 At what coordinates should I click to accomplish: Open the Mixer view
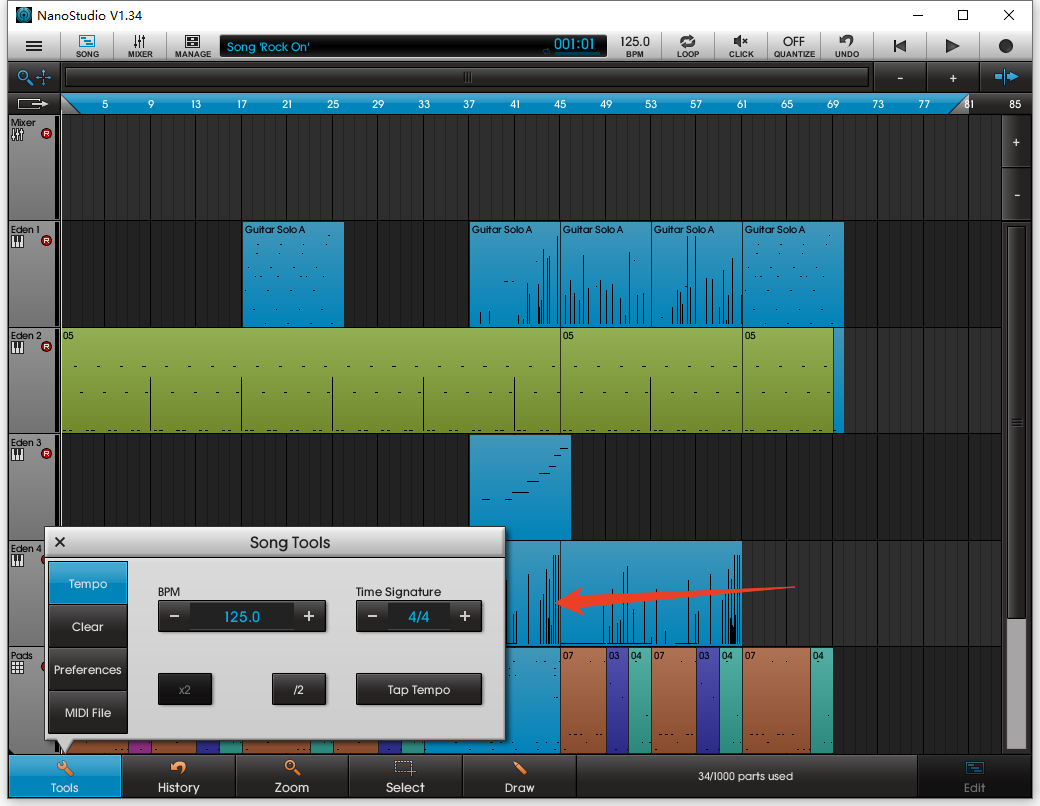coord(140,46)
